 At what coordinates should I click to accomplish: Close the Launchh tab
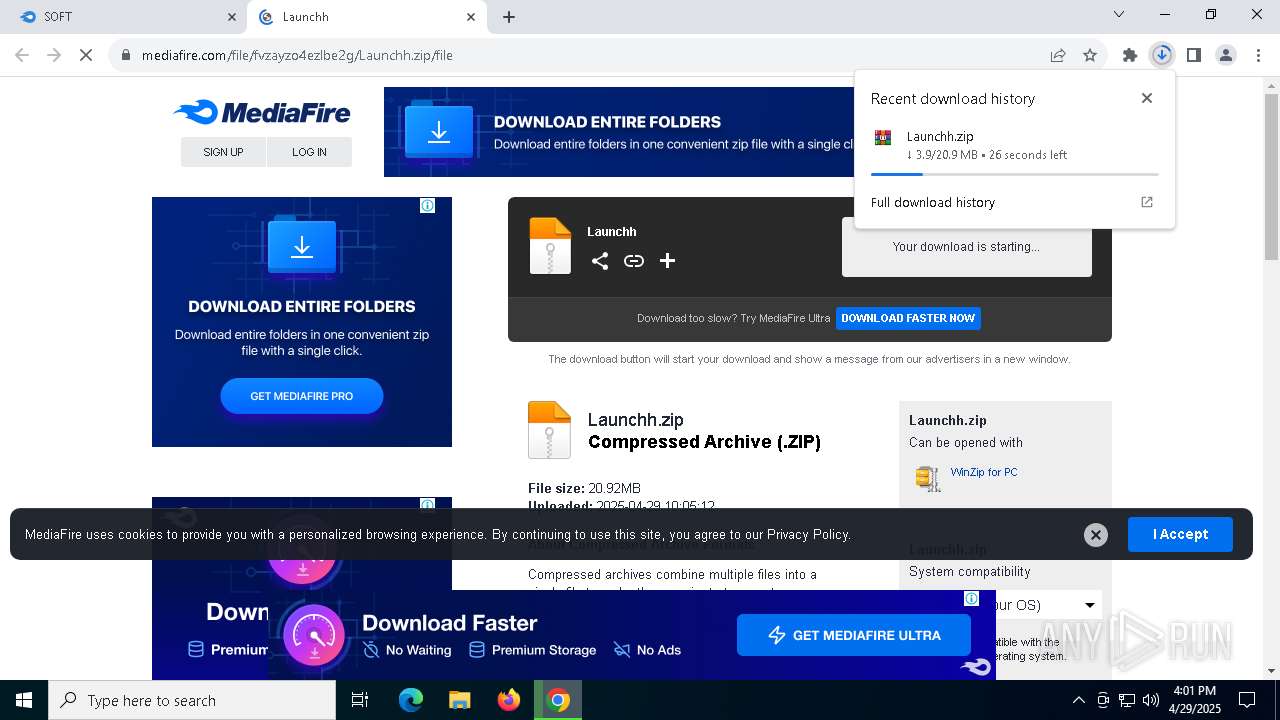471,17
